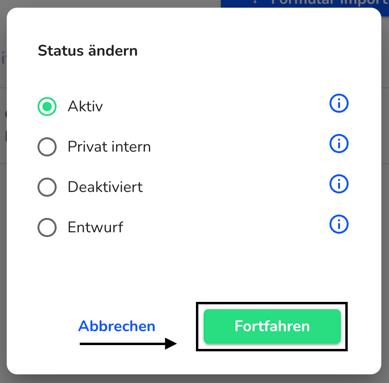This screenshot has width=389, height=383.
Task: Click the icon in Formular import button
Action: 255,2
